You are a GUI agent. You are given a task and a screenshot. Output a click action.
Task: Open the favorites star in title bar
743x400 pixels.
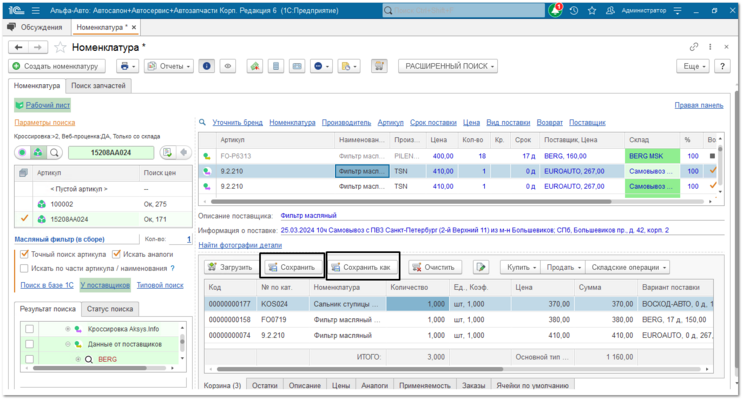[x=592, y=10]
